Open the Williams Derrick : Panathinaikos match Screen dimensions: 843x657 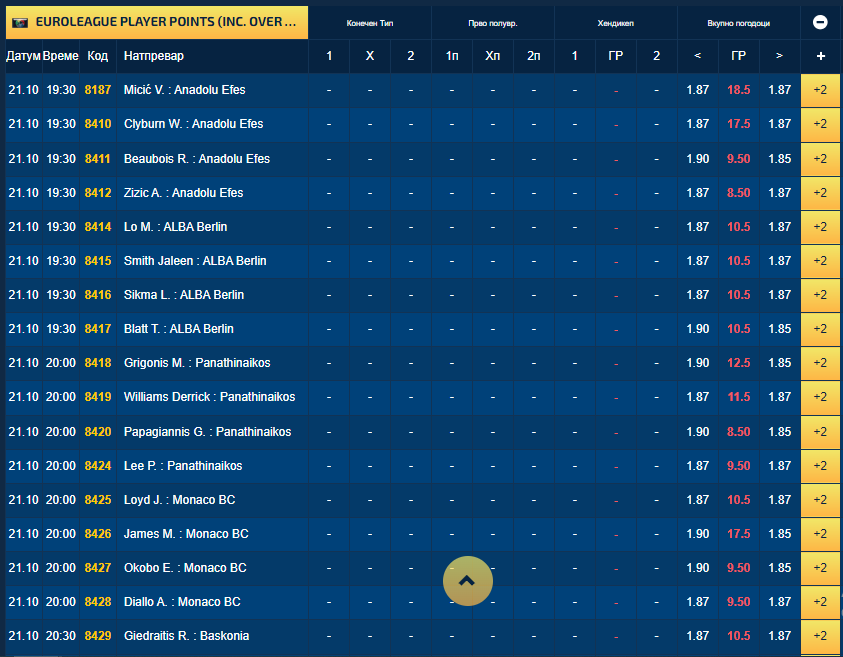(x=210, y=397)
